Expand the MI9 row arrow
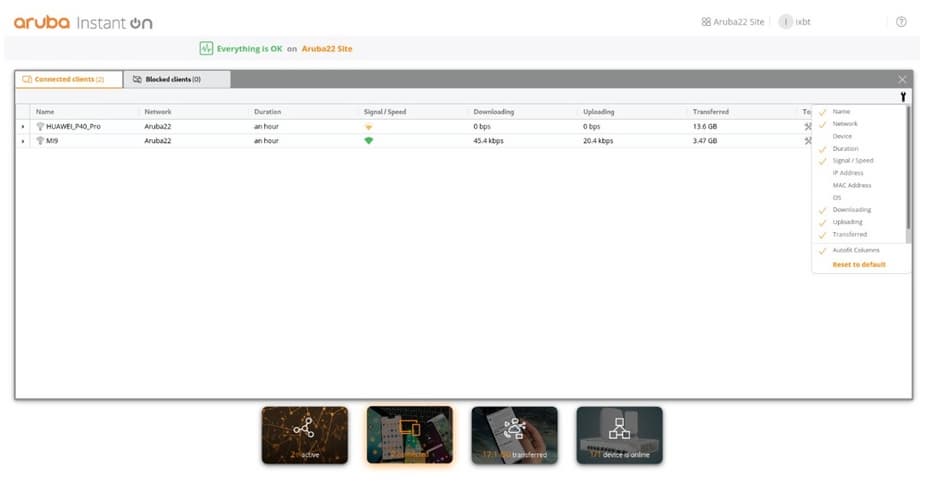This screenshot has width=937, height=484. point(23,141)
